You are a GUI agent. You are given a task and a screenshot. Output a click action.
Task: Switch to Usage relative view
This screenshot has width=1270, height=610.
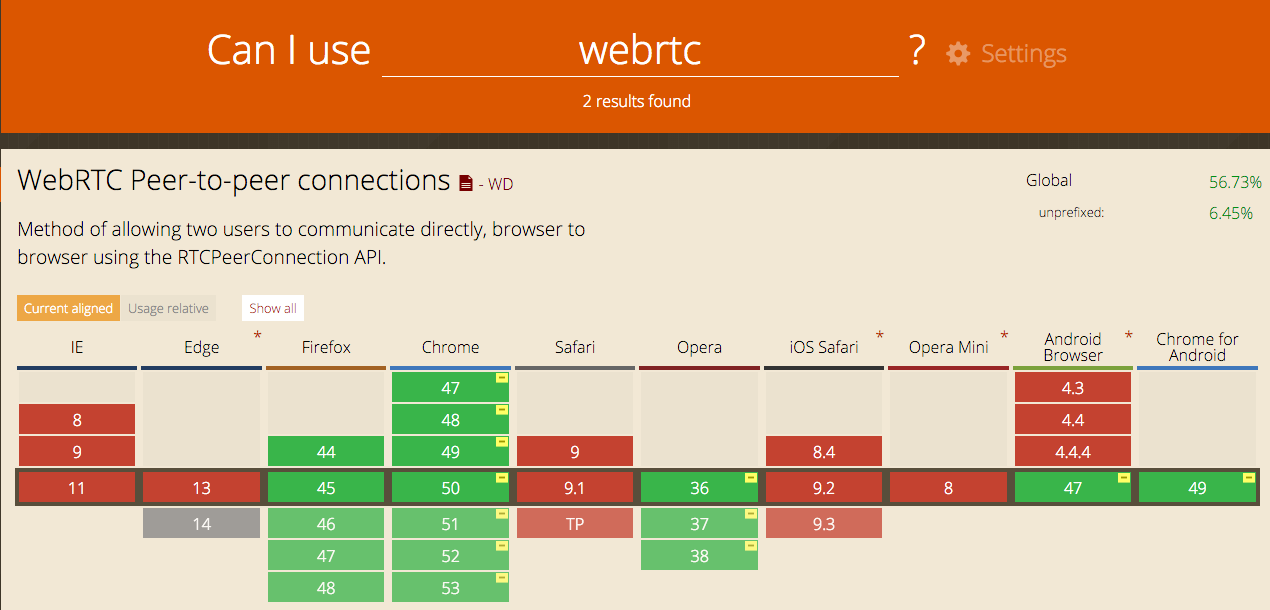[x=169, y=308]
